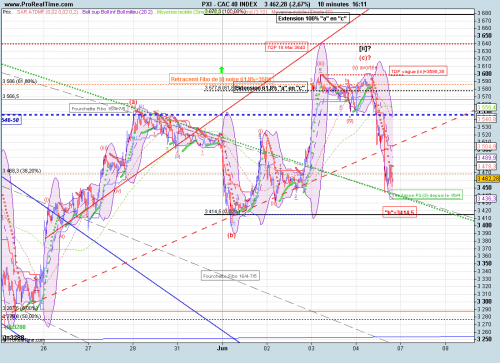This screenshot has height=363, width=500.
Task: Click the 31 date on time axis
Action: [177, 348]
